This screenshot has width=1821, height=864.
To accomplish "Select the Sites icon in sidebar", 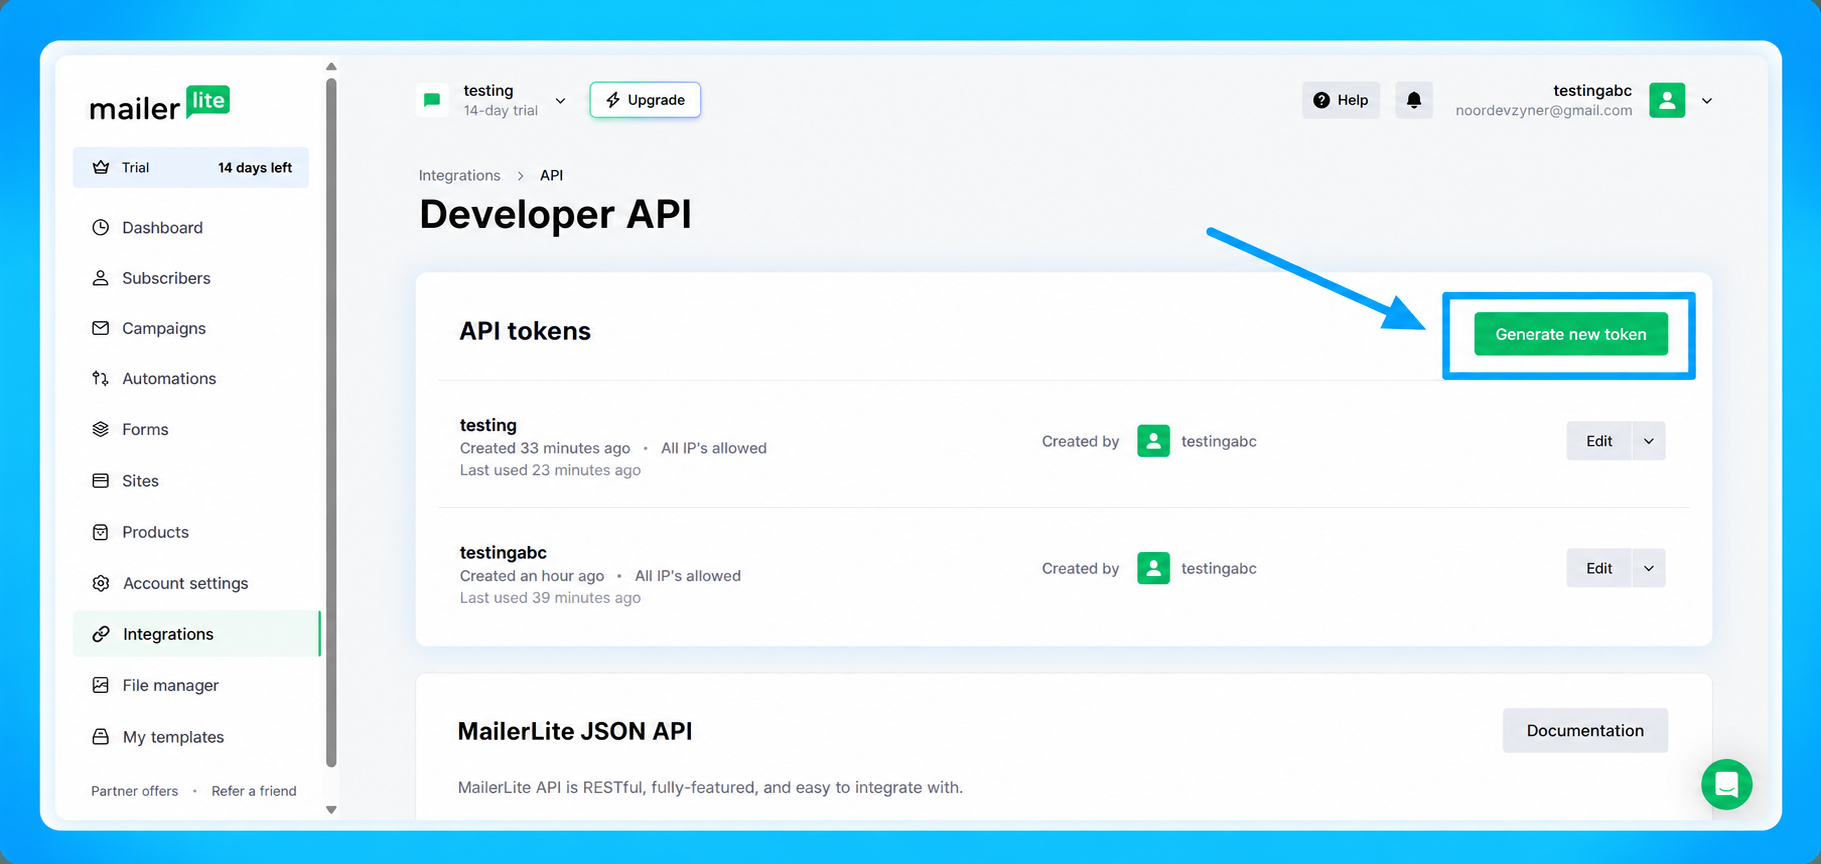I will pos(100,481).
